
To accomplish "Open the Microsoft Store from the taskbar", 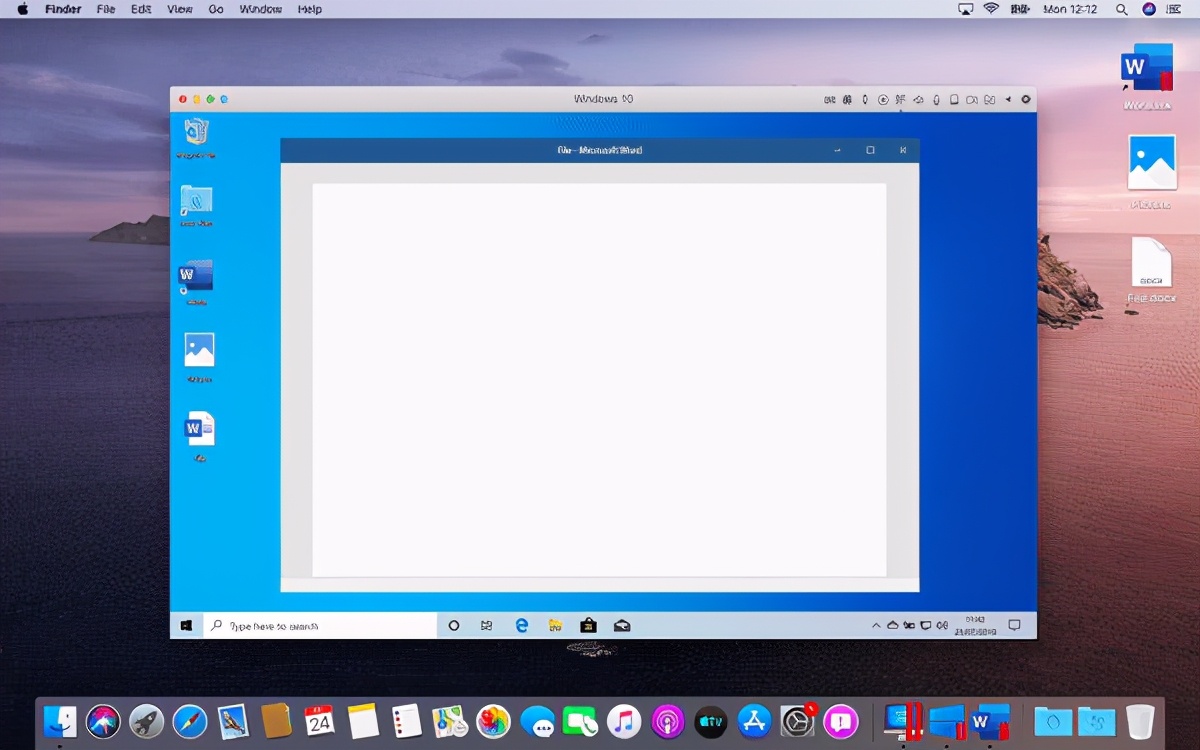I will pyautogui.click(x=588, y=624).
